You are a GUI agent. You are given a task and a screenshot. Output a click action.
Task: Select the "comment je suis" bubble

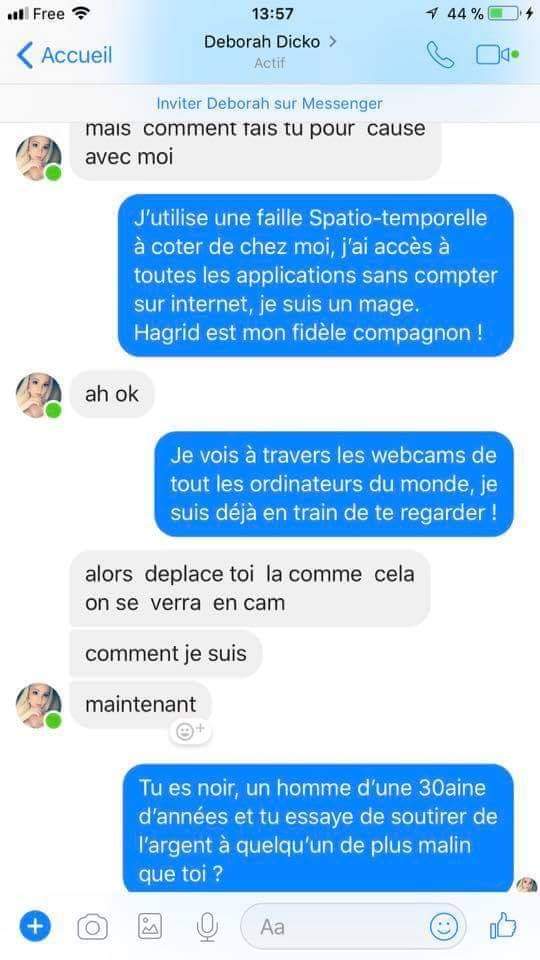pos(166,653)
